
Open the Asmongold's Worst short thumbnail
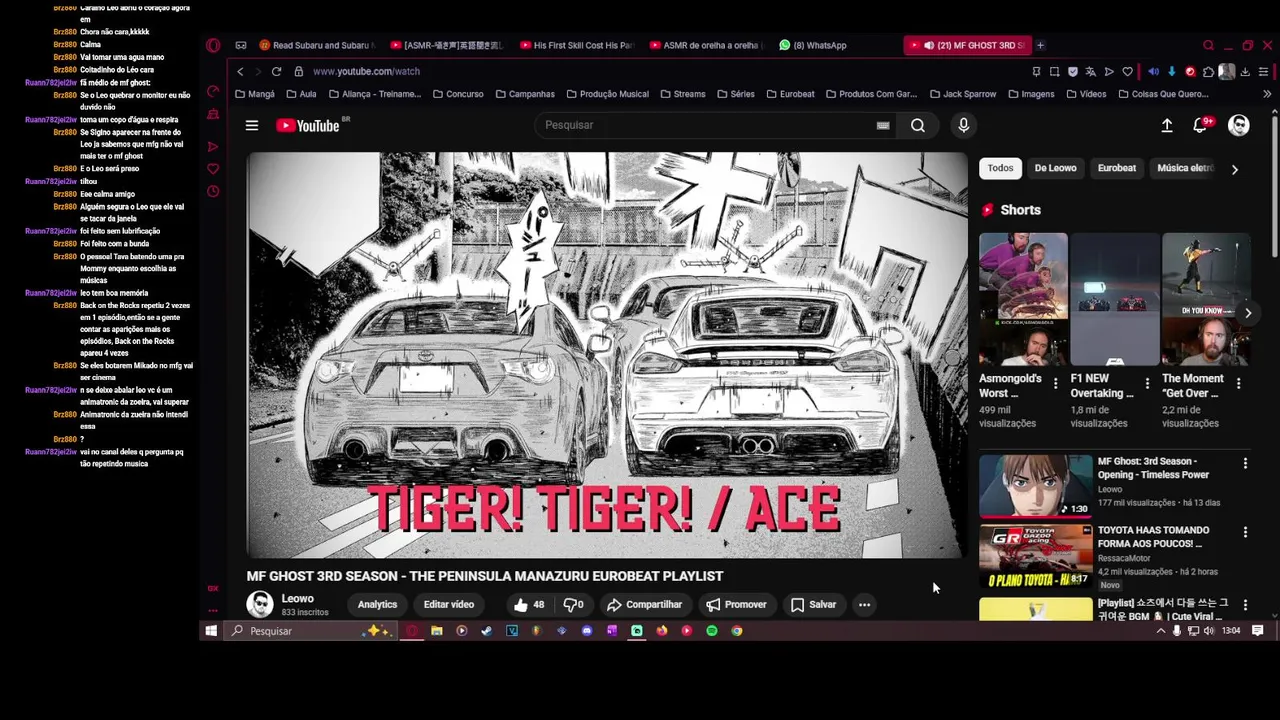[1023, 299]
